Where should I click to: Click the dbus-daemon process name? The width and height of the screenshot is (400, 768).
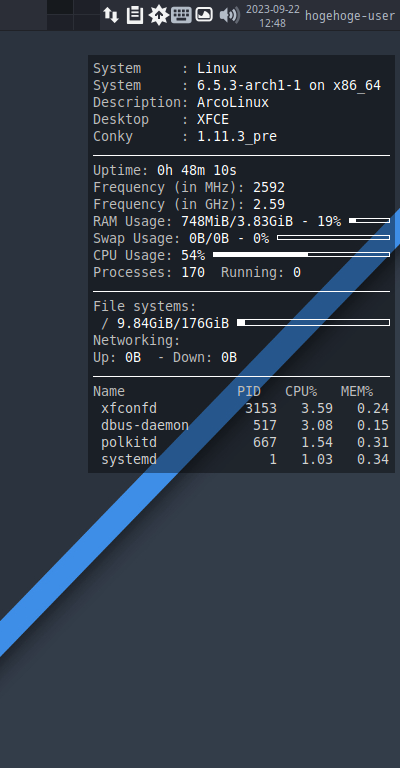click(145, 425)
